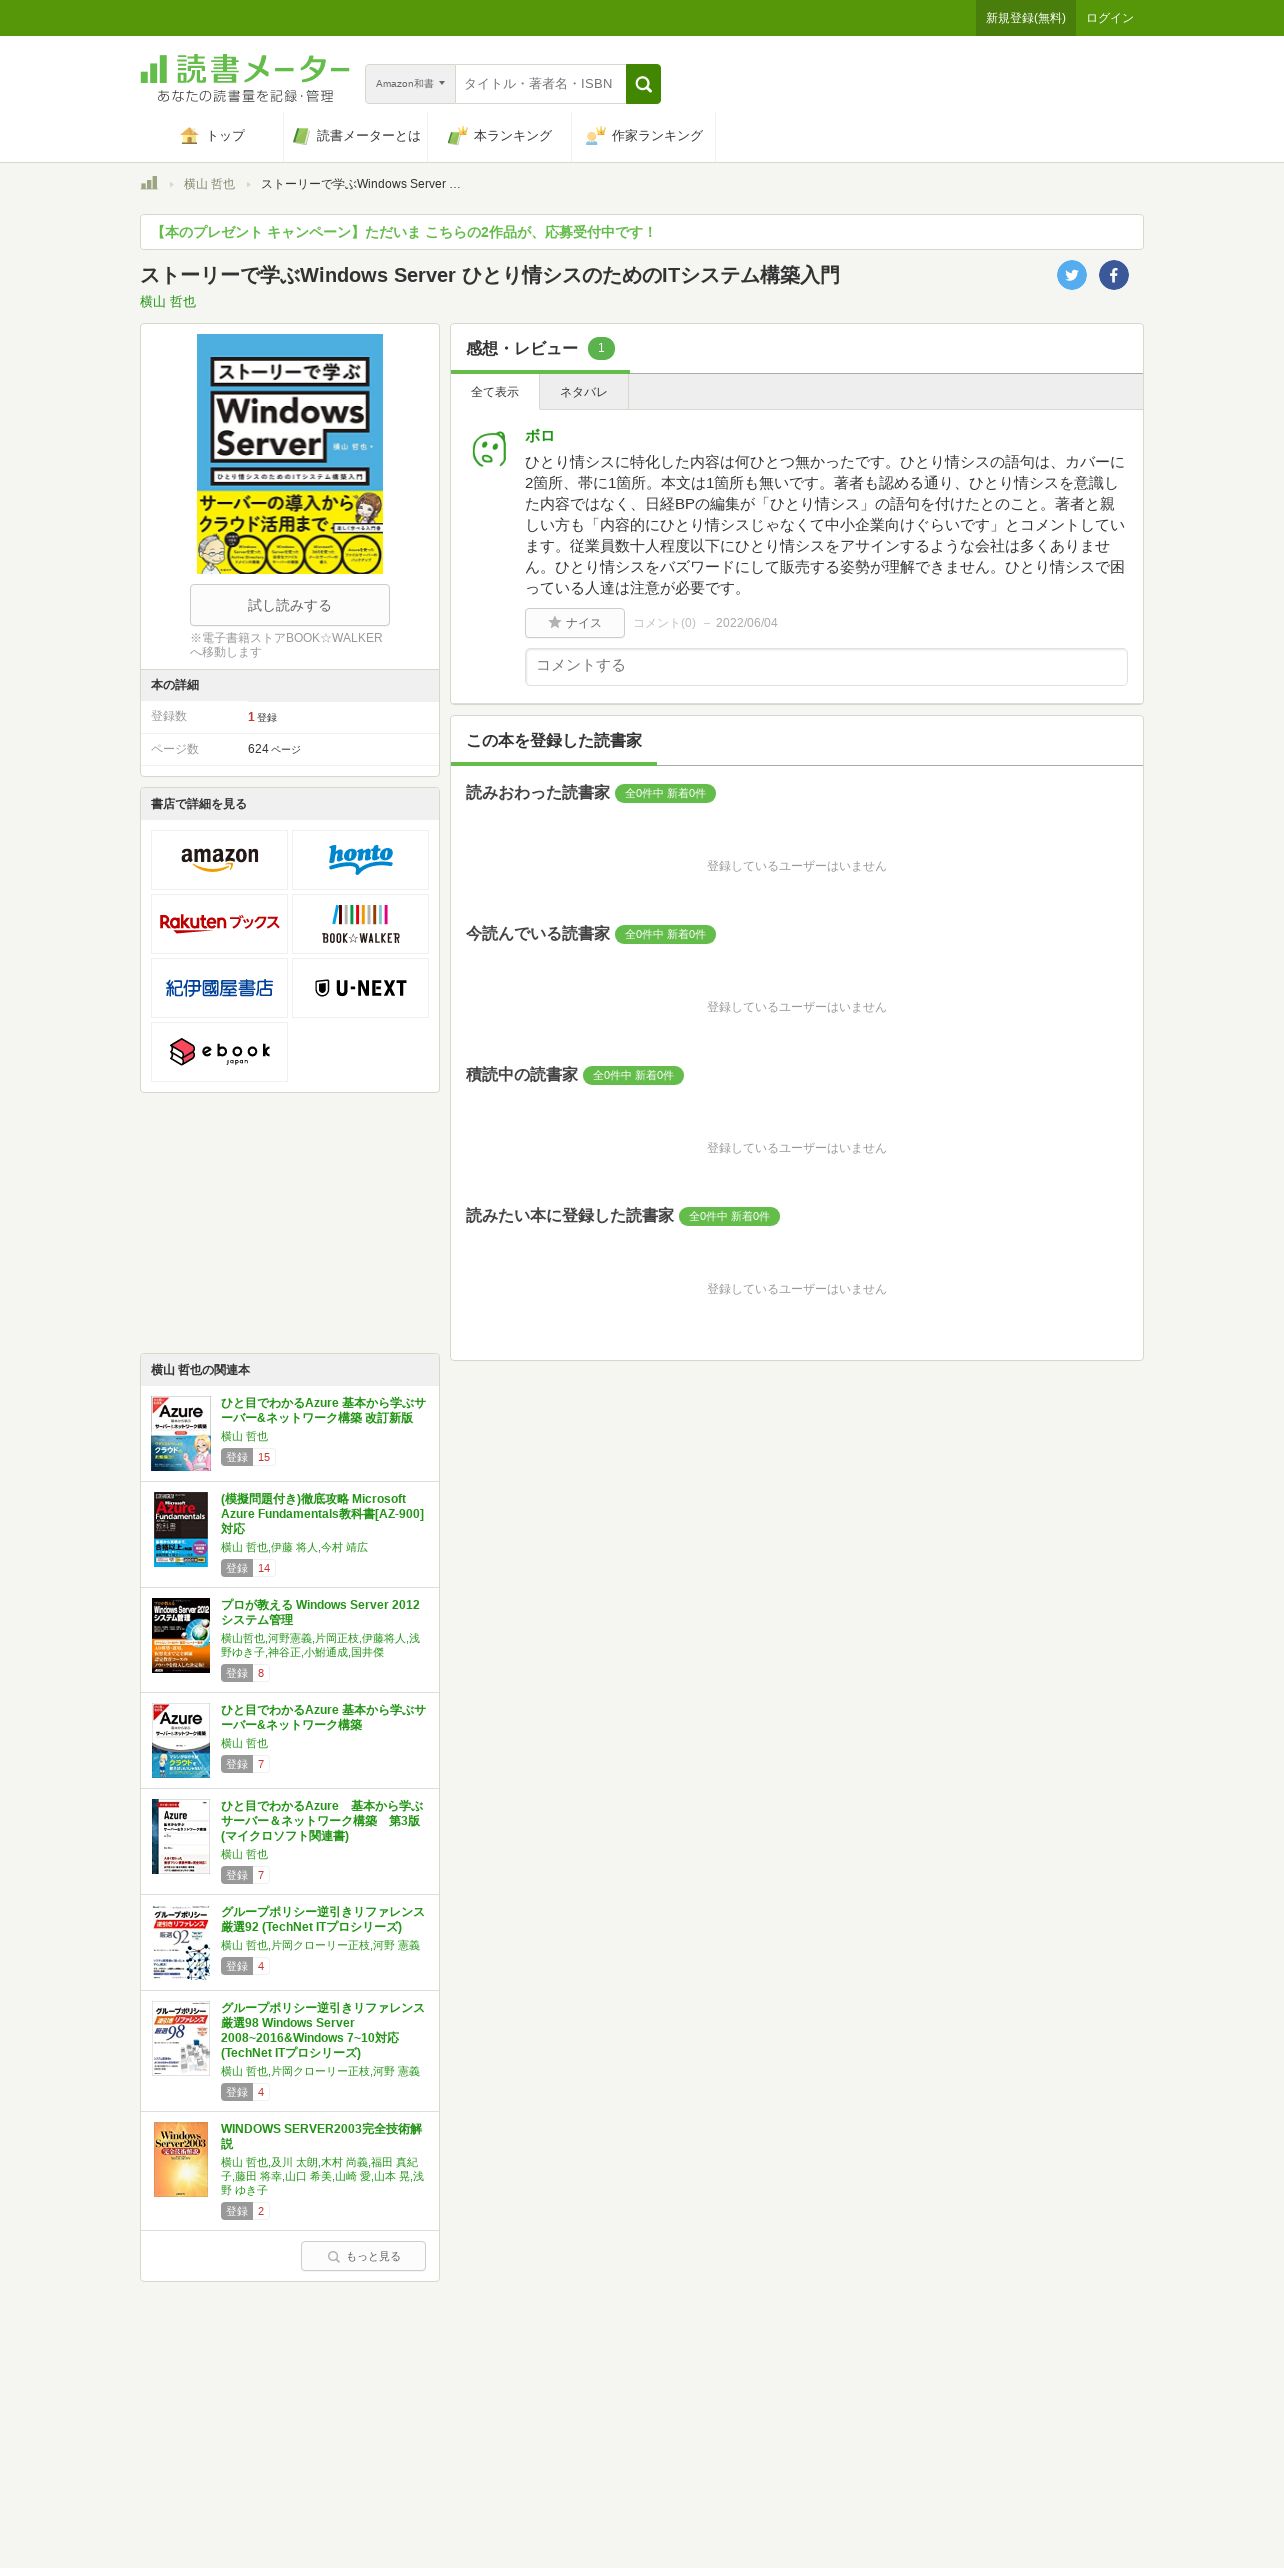This screenshot has height=2568, width=1284.
Task: Click the green search magnifier button
Action: [x=643, y=84]
